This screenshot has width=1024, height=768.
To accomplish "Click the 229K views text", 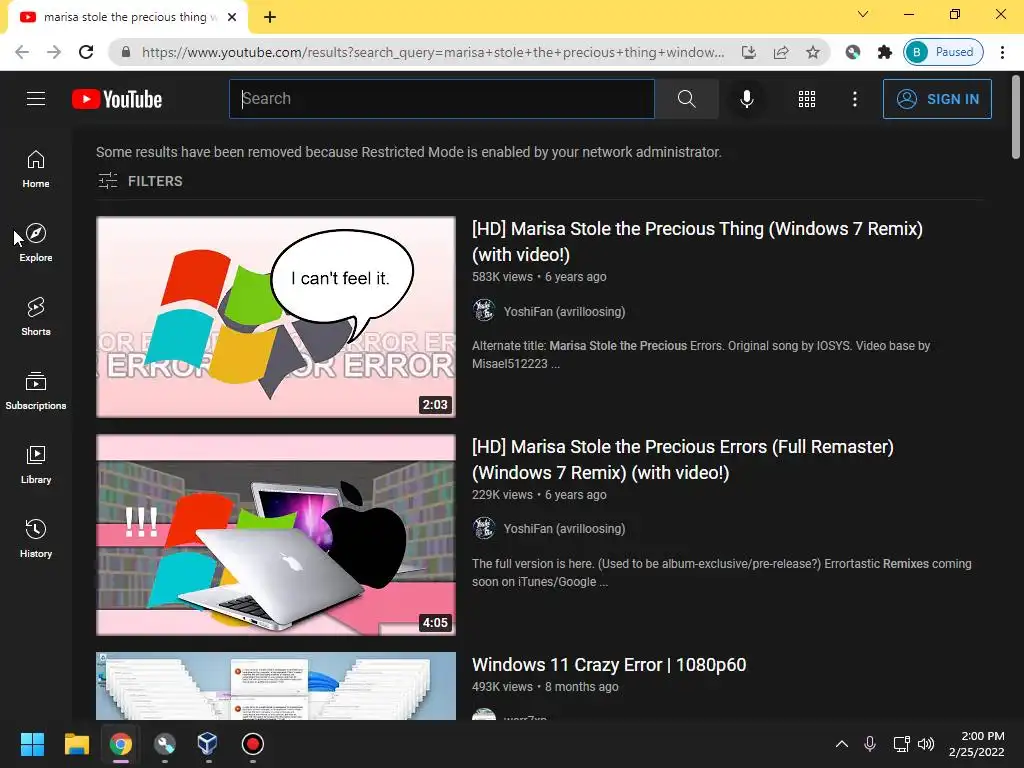I will point(502,495).
